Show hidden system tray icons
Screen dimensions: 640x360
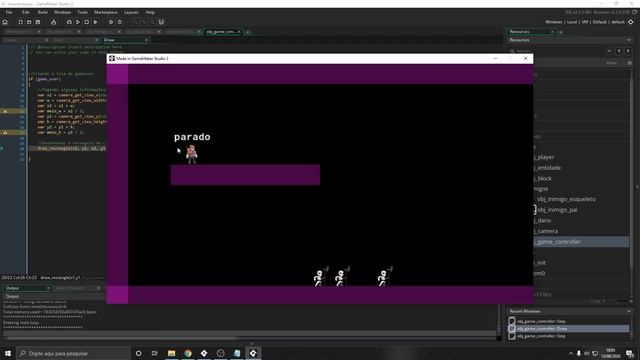[571, 353]
